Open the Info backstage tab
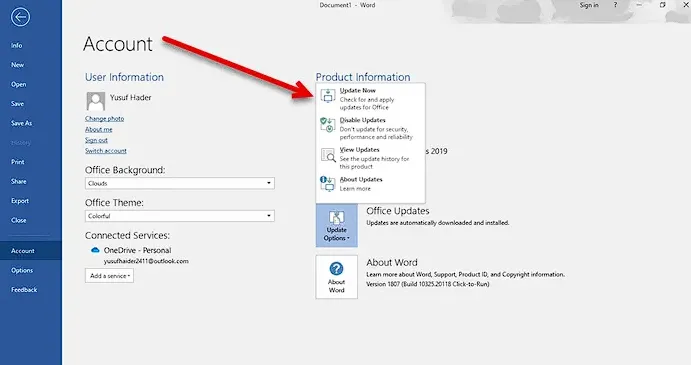 [x=17, y=45]
